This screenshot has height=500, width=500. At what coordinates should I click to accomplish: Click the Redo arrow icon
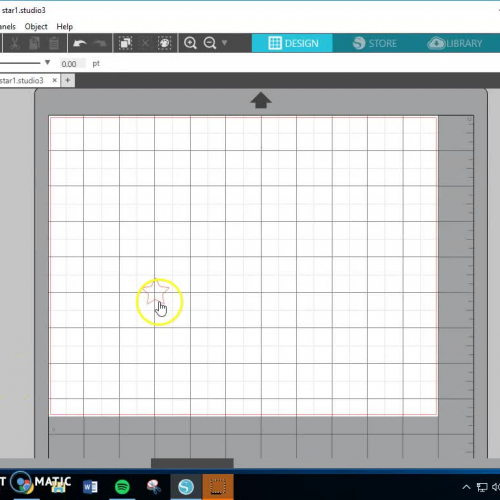pyautogui.click(x=100, y=43)
